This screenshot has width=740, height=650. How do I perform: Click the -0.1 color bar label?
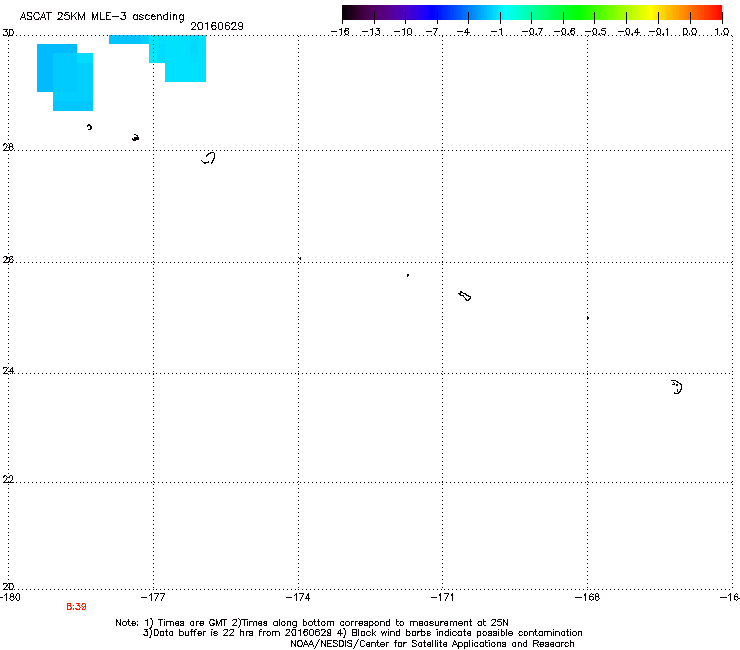pyautogui.click(x=659, y=32)
